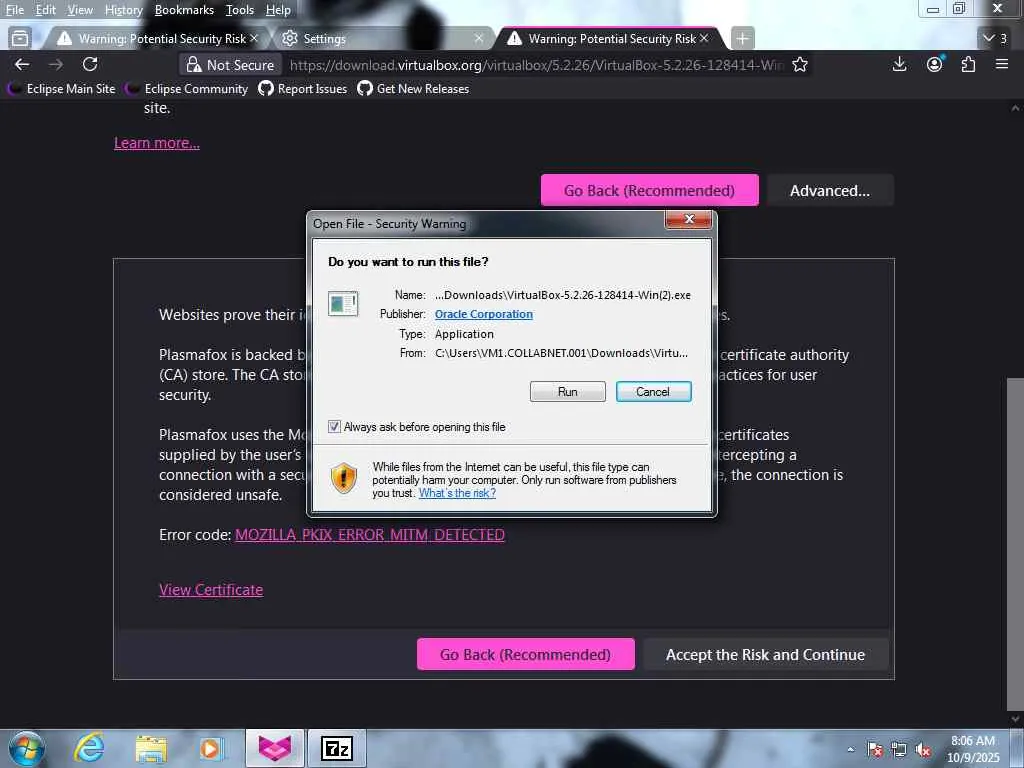The width and height of the screenshot is (1024, 768).
Task: Open the View Certificate link
Action: (x=211, y=590)
